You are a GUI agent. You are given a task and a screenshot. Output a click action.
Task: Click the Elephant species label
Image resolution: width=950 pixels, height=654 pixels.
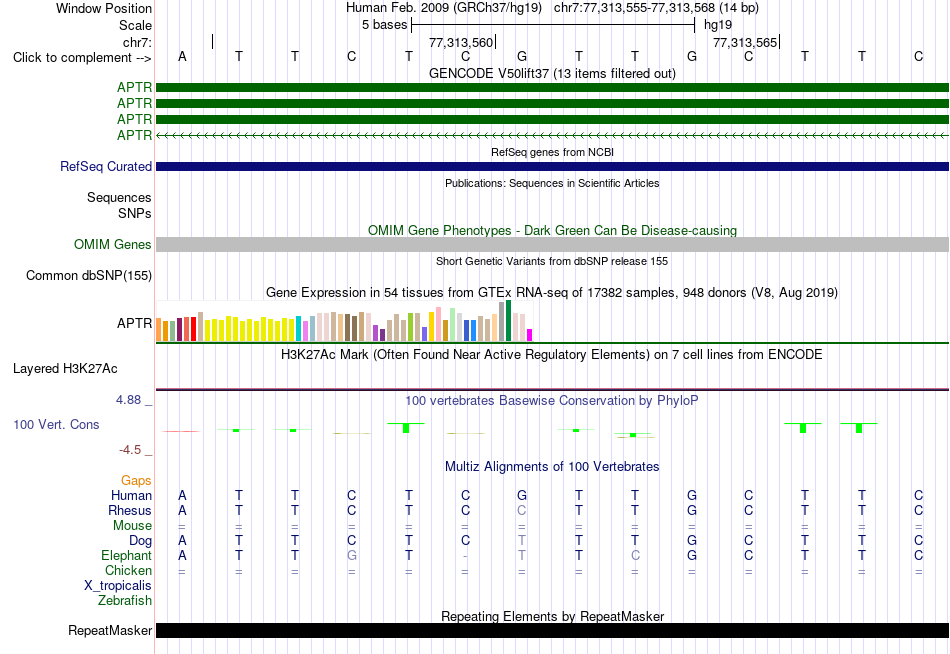point(127,555)
